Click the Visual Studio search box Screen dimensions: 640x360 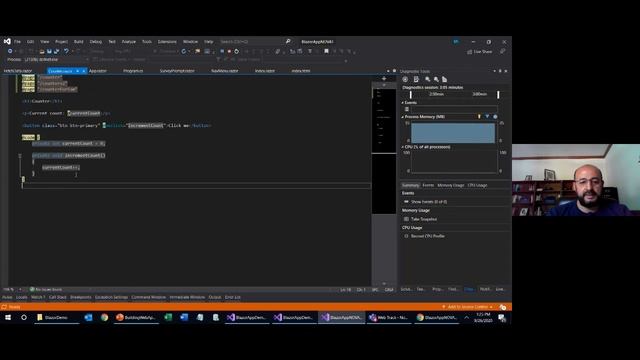255,42
